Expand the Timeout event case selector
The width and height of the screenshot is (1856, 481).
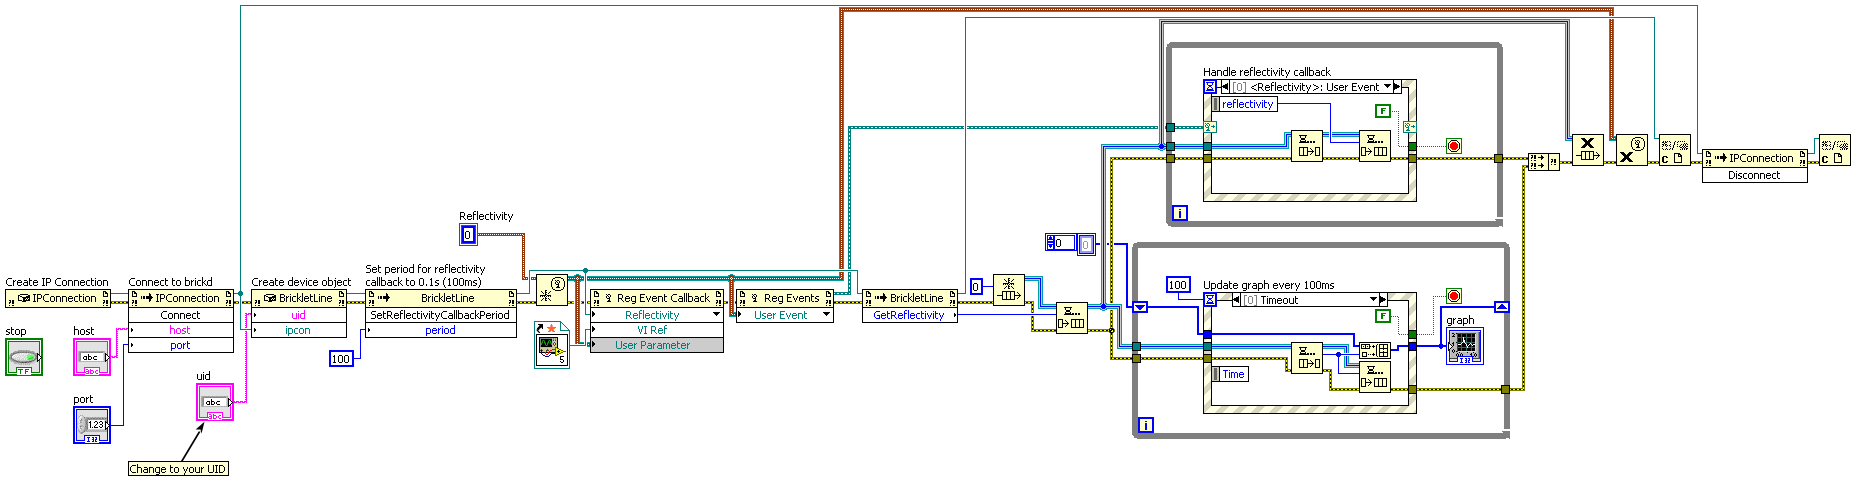pyautogui.click(x=1371, y=300)
